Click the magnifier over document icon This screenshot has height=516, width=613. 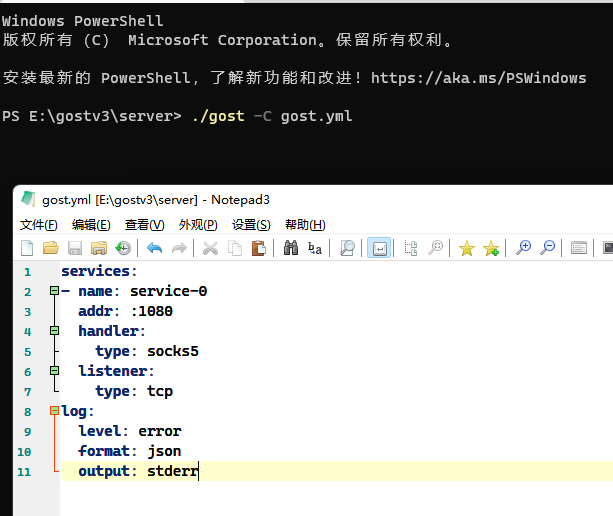[347, 248]
